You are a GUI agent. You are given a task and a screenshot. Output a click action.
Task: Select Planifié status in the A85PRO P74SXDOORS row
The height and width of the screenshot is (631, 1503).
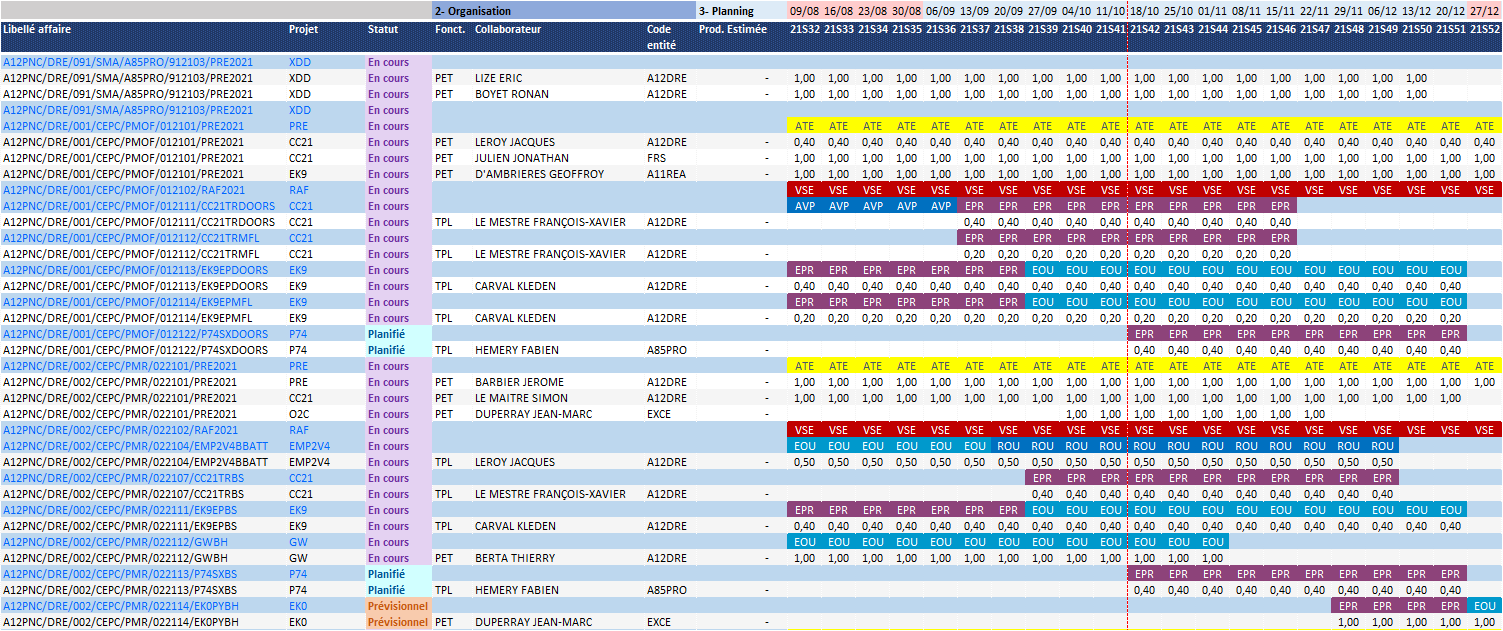(x=386, y=350)
